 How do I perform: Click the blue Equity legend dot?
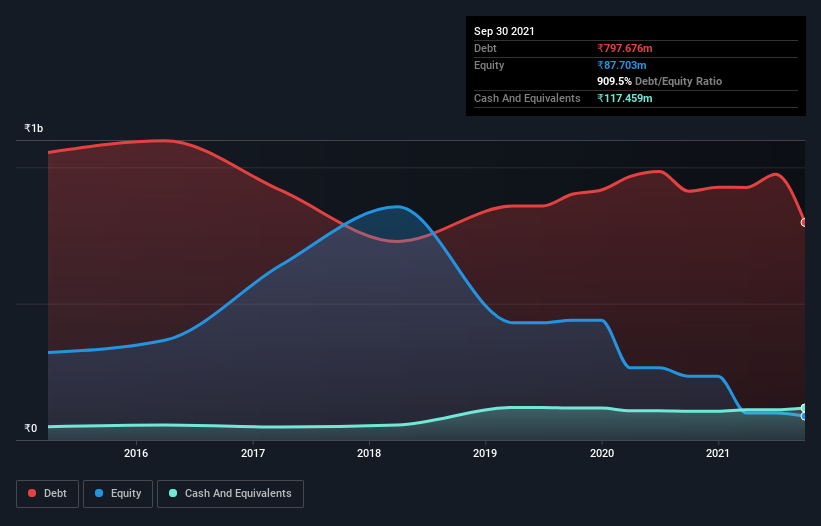click(99, 493)
